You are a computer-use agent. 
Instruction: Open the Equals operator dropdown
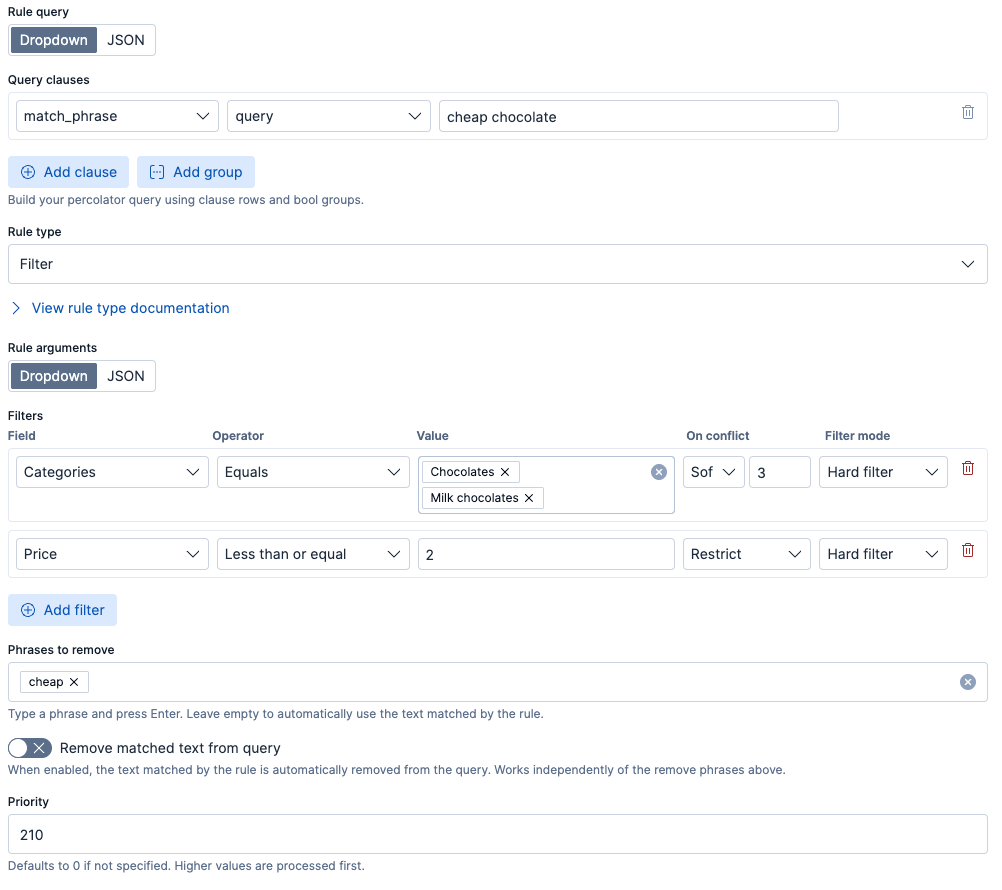coord(313,472)
